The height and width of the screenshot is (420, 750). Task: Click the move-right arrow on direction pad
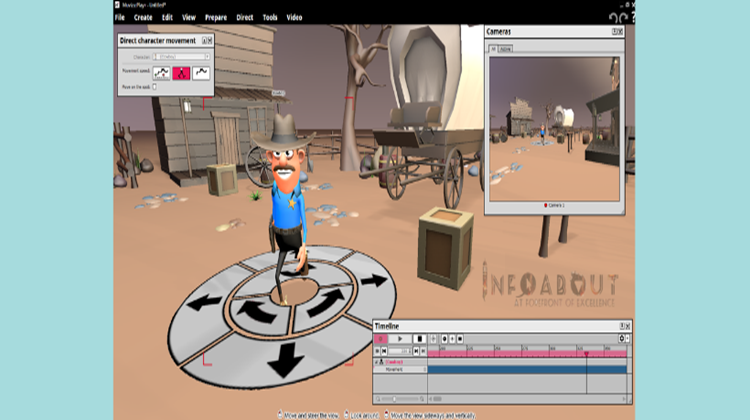(374, 280)
